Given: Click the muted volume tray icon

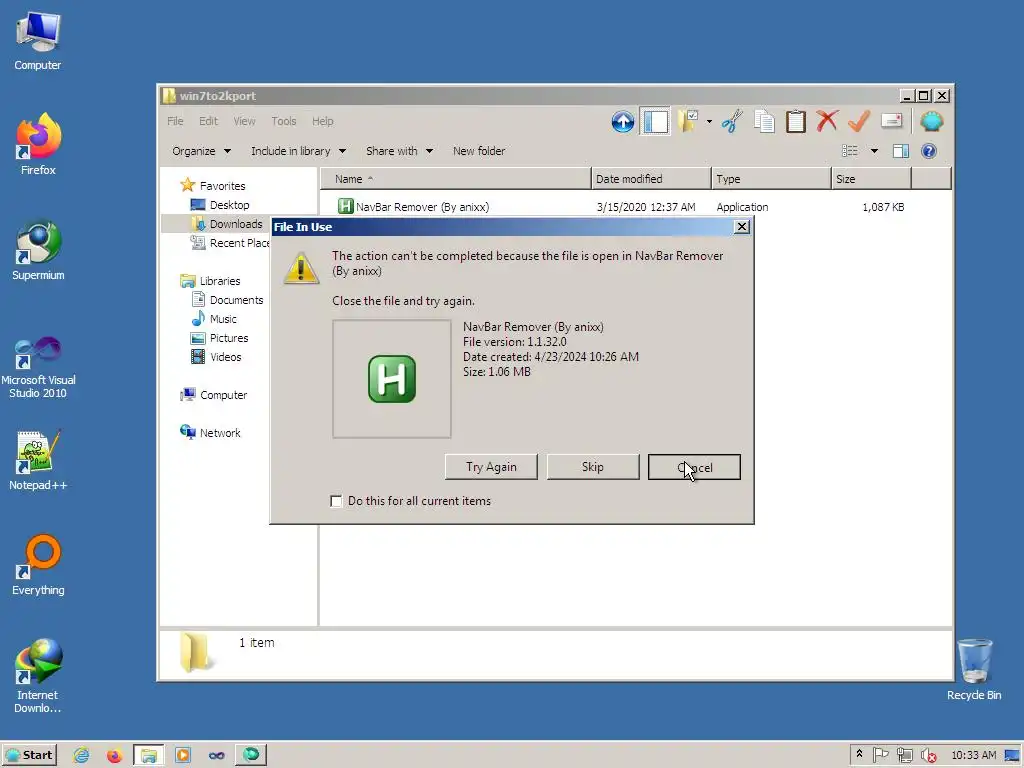Looking at the screenshot, I should click(x=927, y=756).
